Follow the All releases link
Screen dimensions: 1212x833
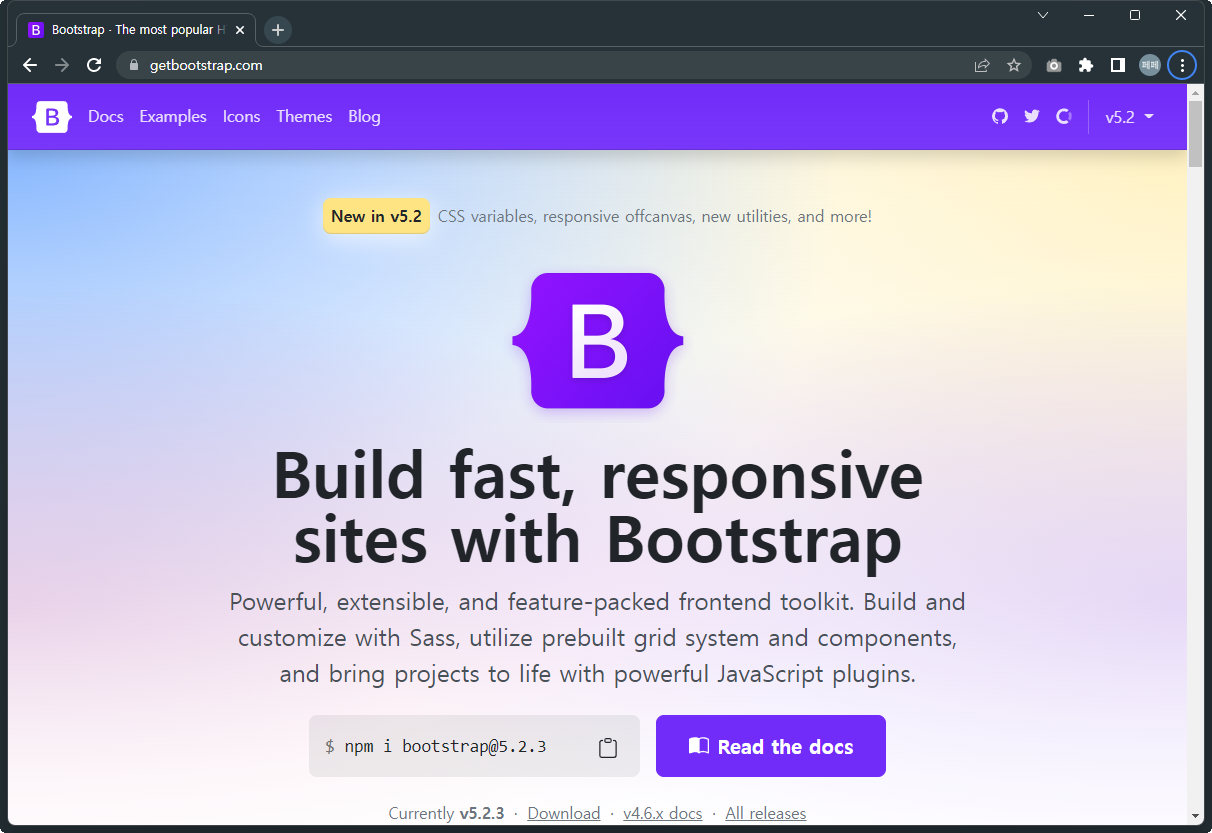pos(766,814)
